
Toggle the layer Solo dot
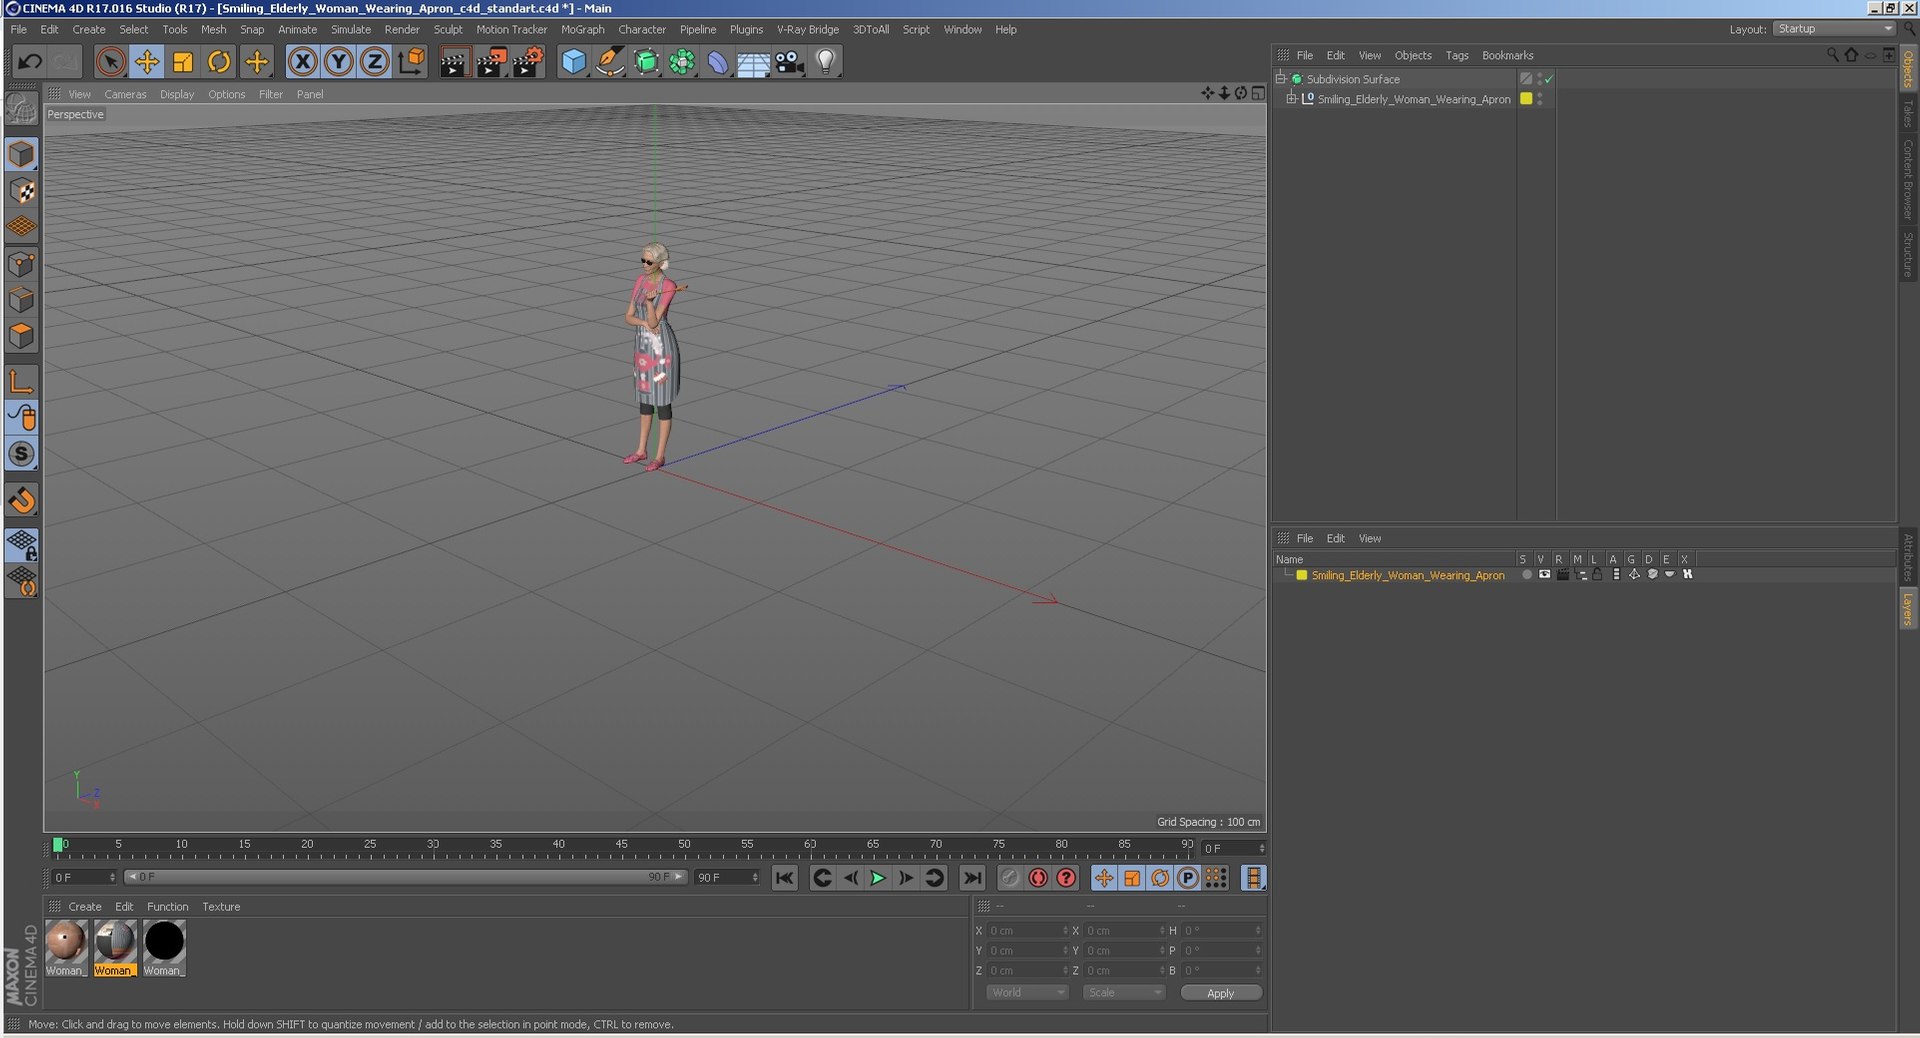(1526, 574)
